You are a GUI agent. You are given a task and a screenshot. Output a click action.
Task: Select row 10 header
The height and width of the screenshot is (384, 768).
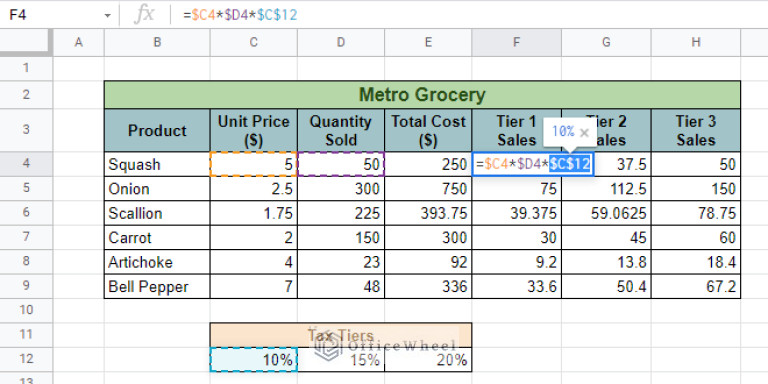(26, 311)
